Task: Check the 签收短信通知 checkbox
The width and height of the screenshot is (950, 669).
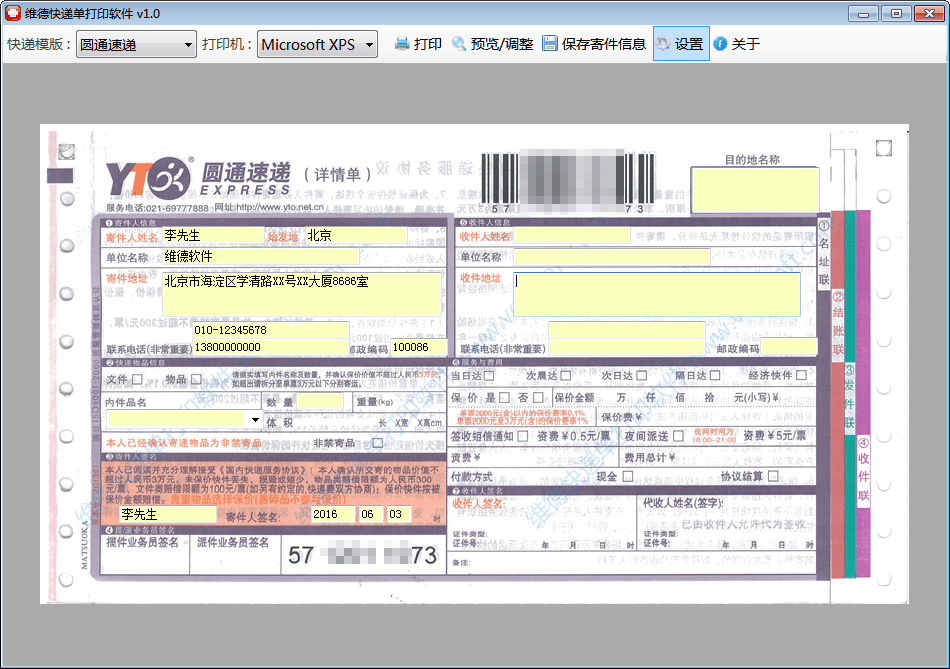Action: point(523,436)
